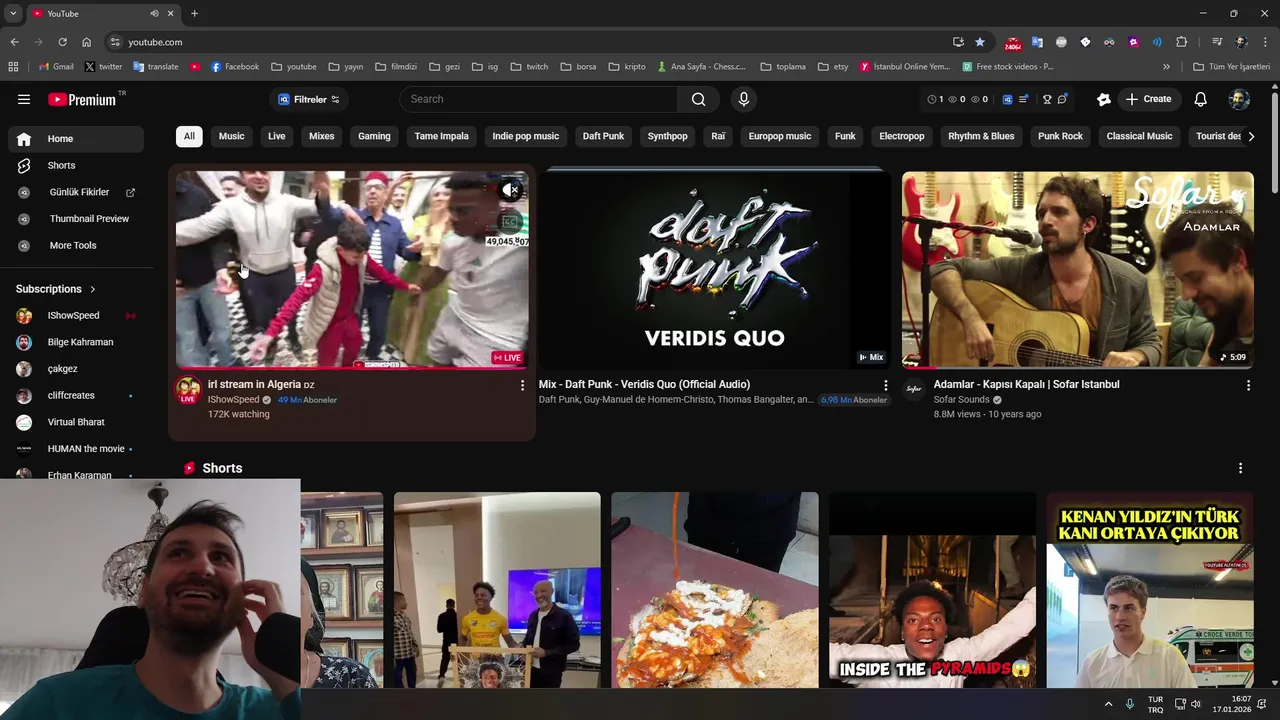This screenshot has width=1280, height=720.
Task: Open Shorts in the sidebar
Action: pos(76,165)
